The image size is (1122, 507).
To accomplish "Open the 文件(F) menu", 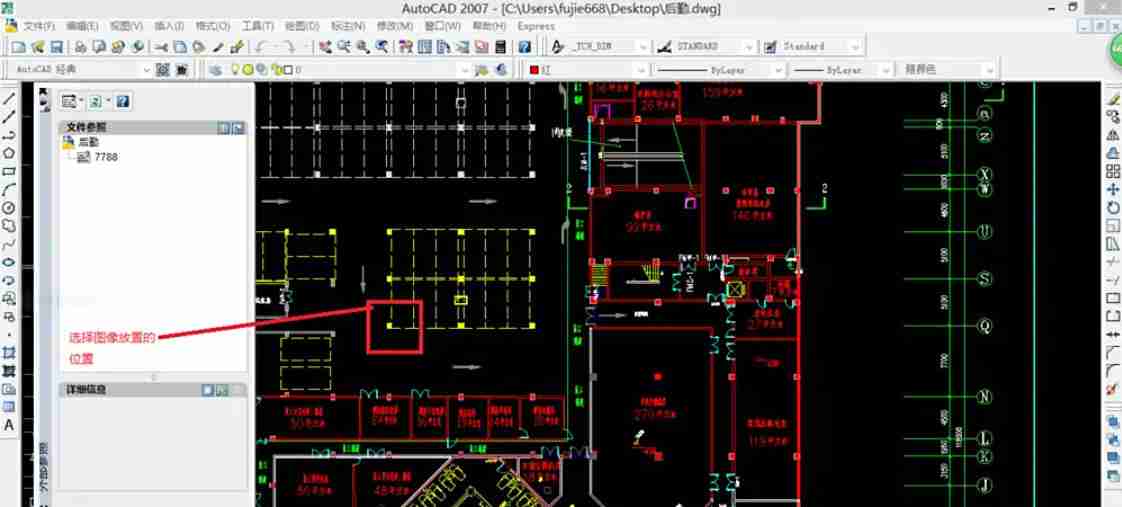I will coord(39,26).
